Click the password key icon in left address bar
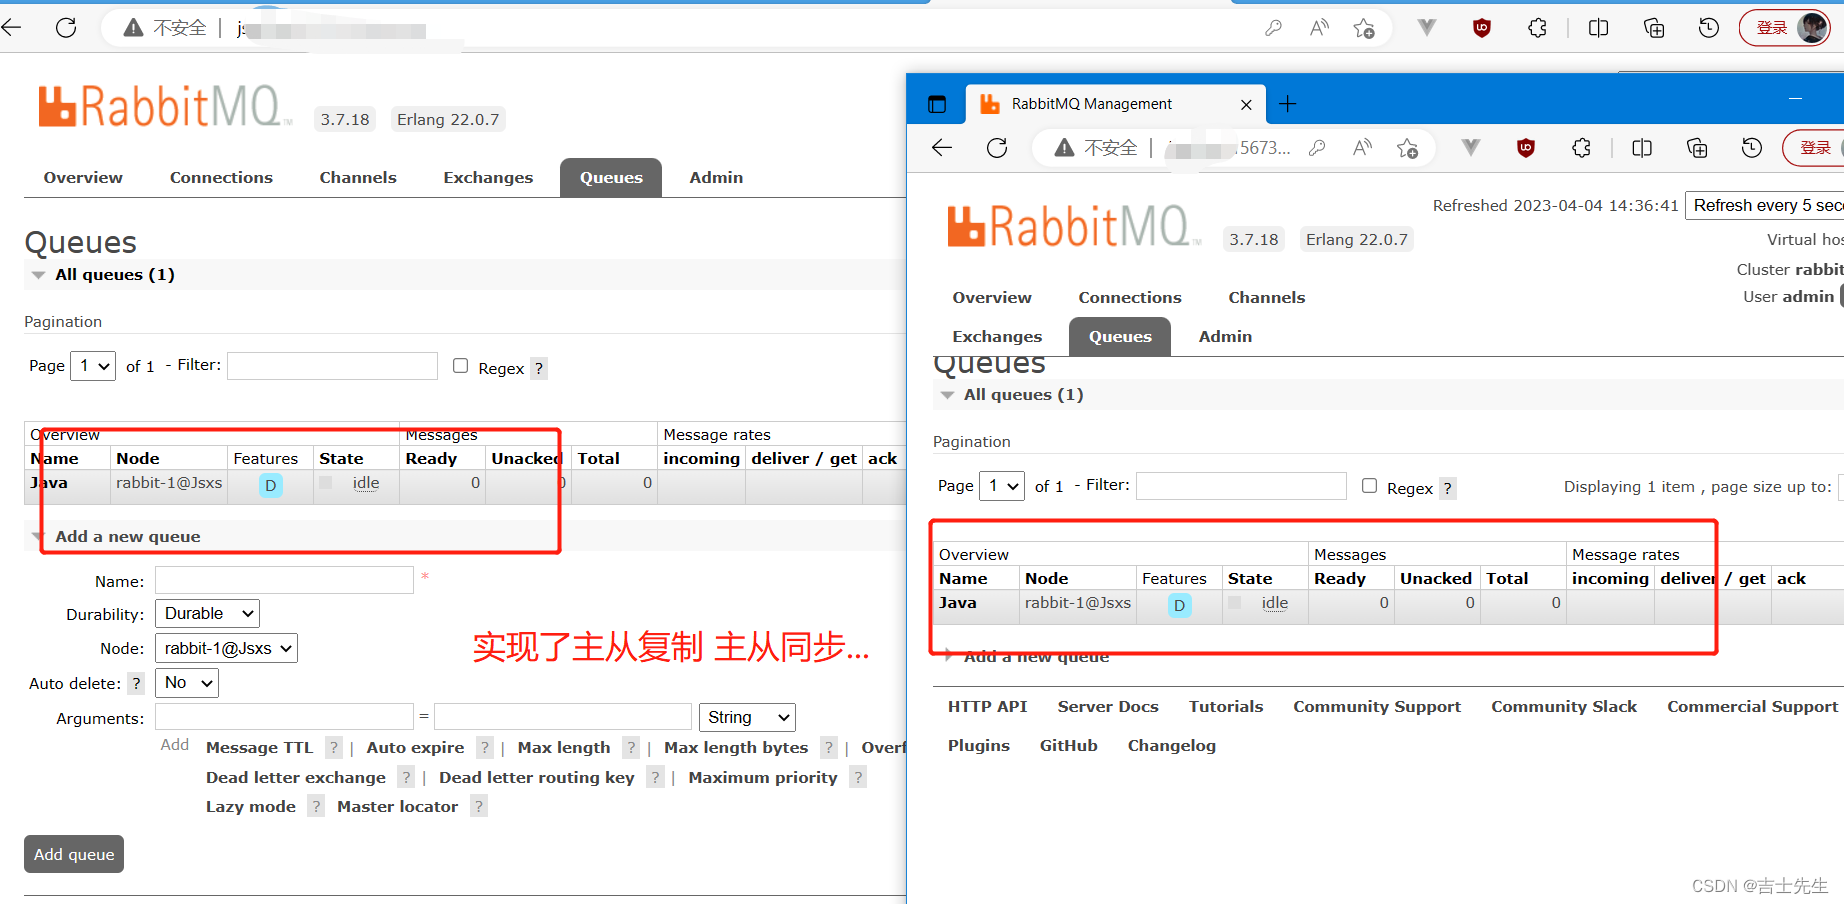 (1273, 28)
